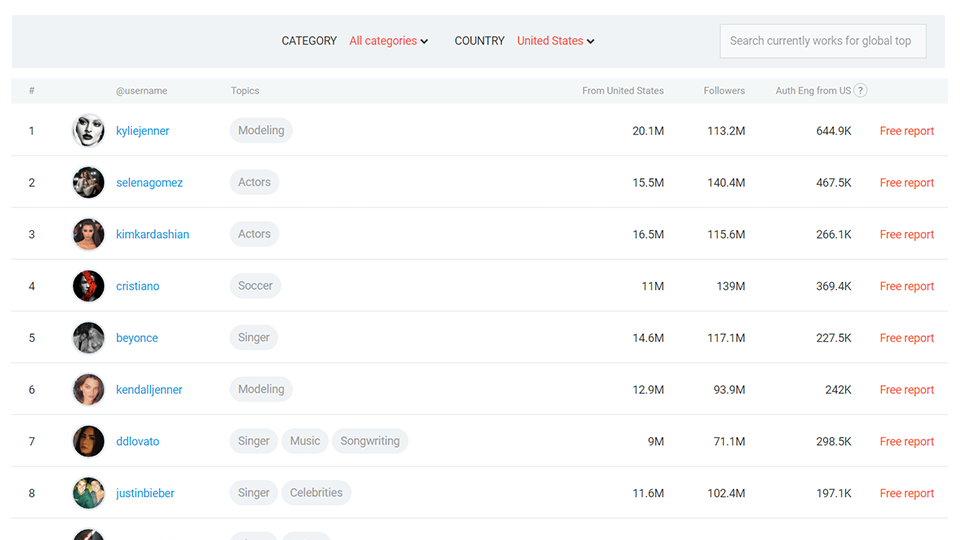Open the United States country dropdown
This screenshot has height=540, width=960.
555,41
